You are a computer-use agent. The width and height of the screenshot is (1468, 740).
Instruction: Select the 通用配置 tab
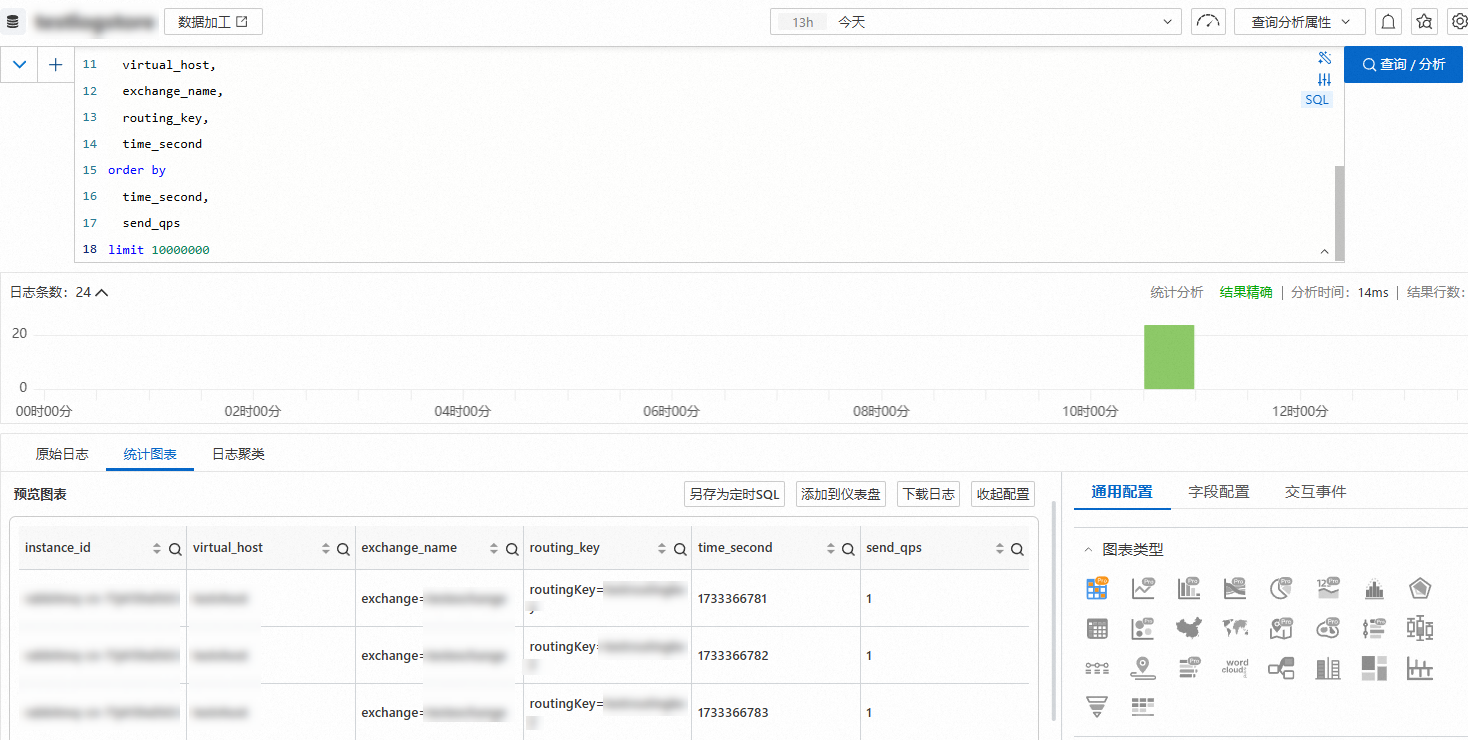click(x=1122, y=492)
